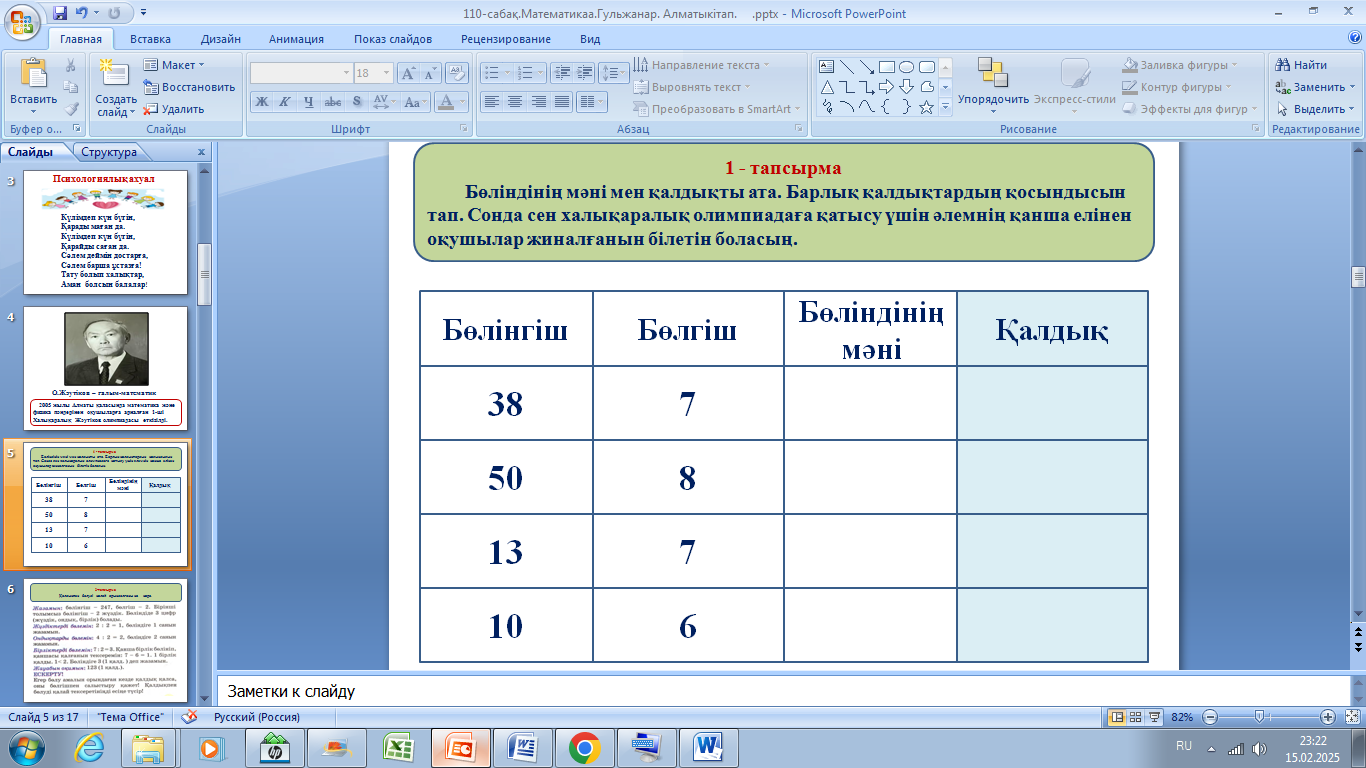Switch to slide sorter view
Screen dimensions: 1366x768
[1136, 717]
